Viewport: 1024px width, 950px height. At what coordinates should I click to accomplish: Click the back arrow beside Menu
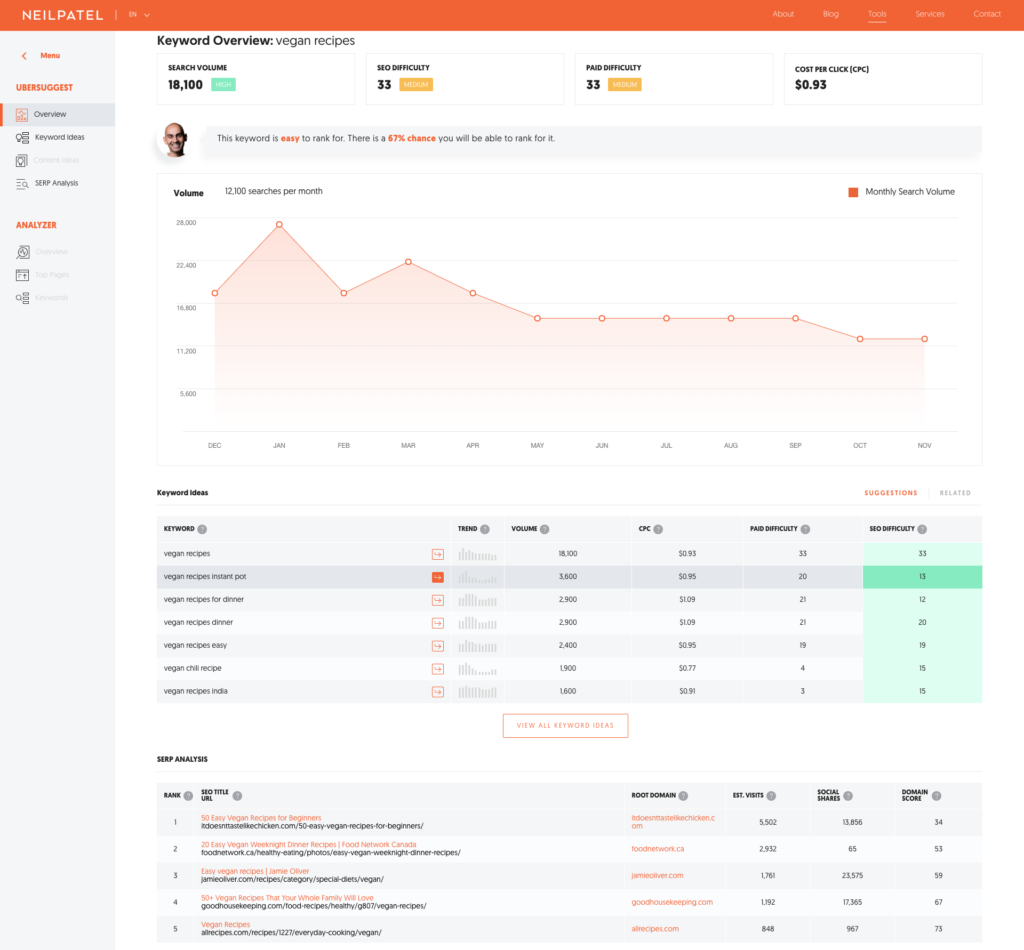pos(24,56)
